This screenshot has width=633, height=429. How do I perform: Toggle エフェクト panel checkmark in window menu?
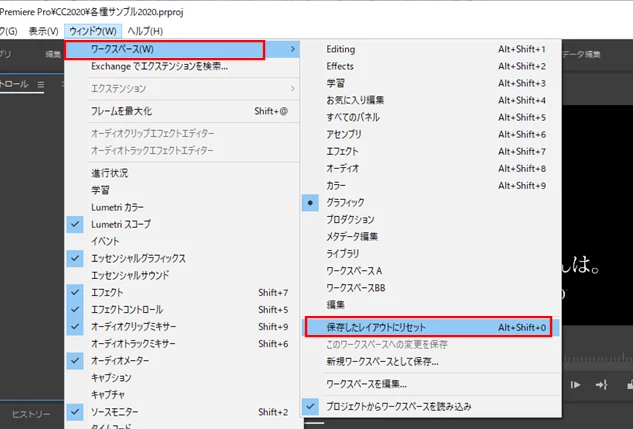75,292
